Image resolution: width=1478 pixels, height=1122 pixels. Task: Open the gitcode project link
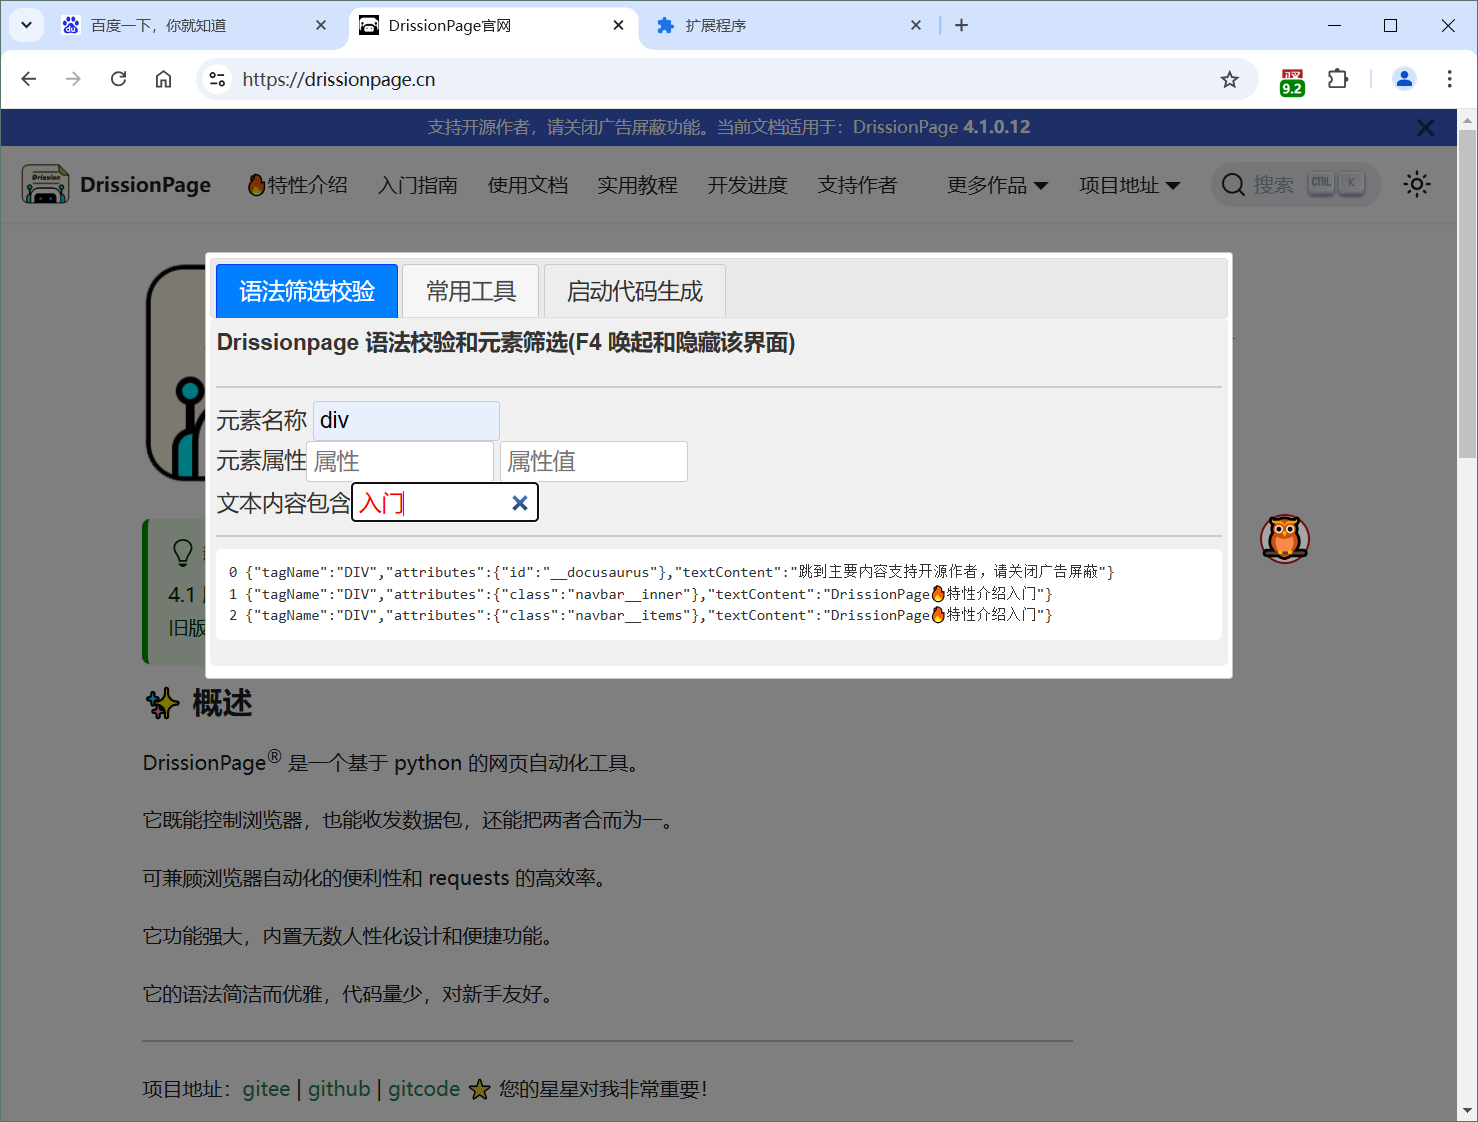(424, 1089)
